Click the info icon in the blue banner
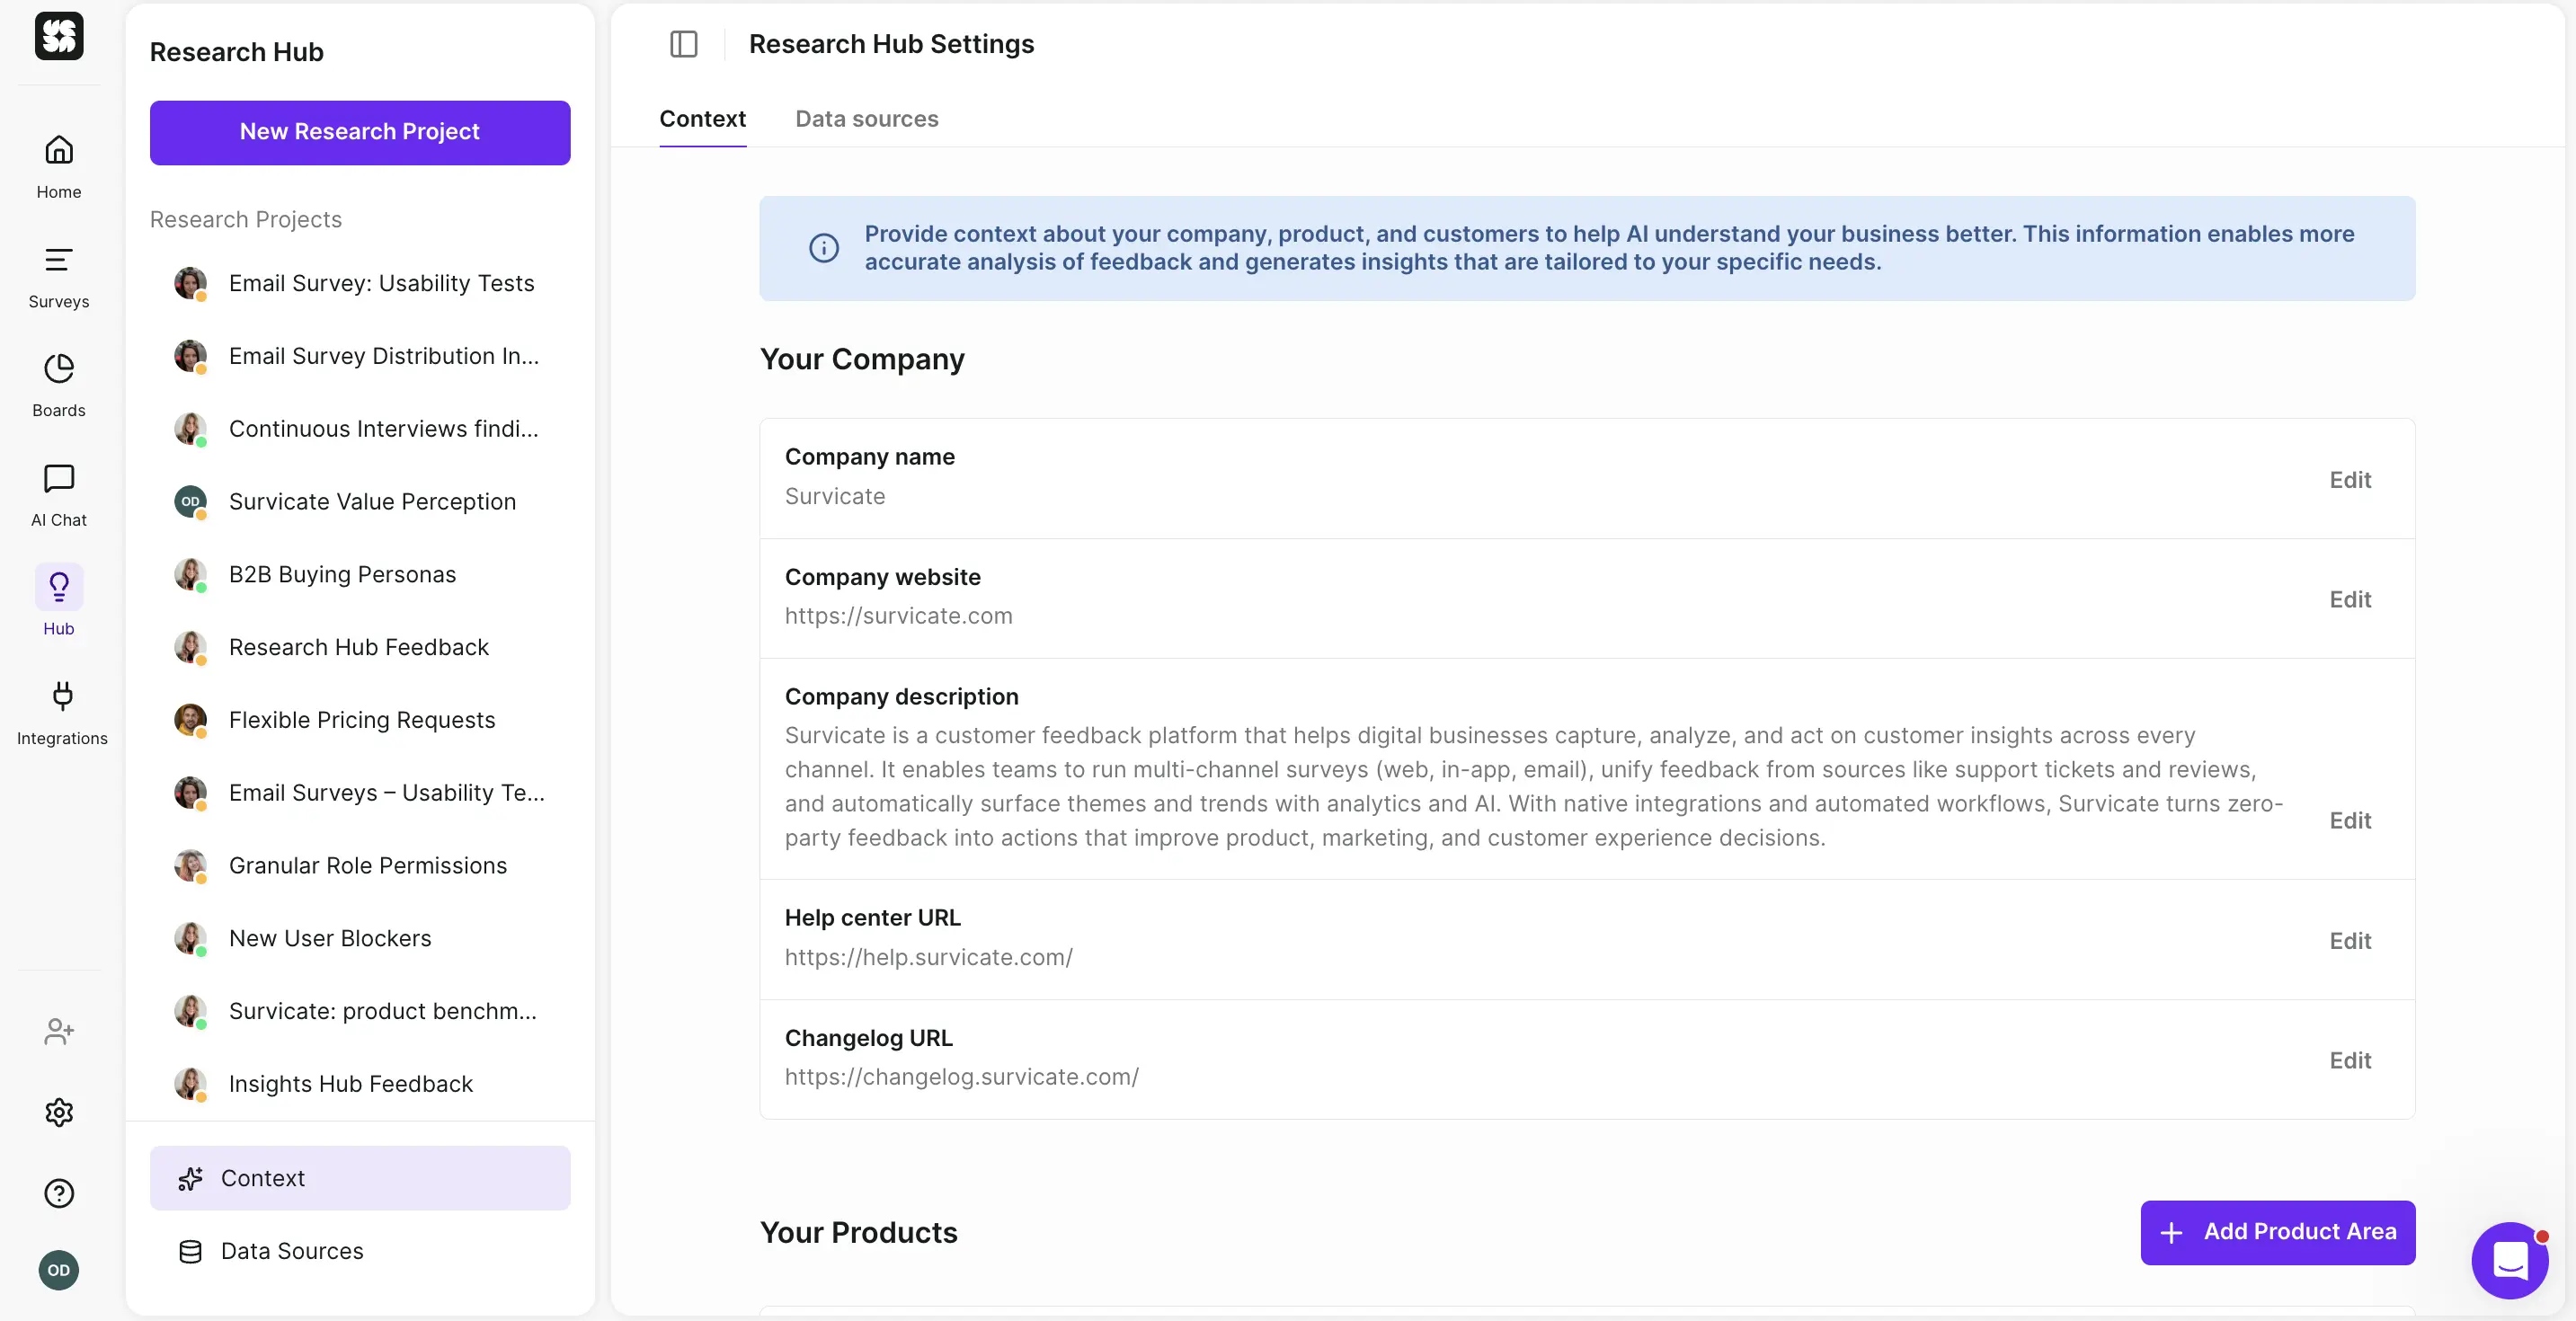This screenshot has height=1321, width=2576. point(824,248)
